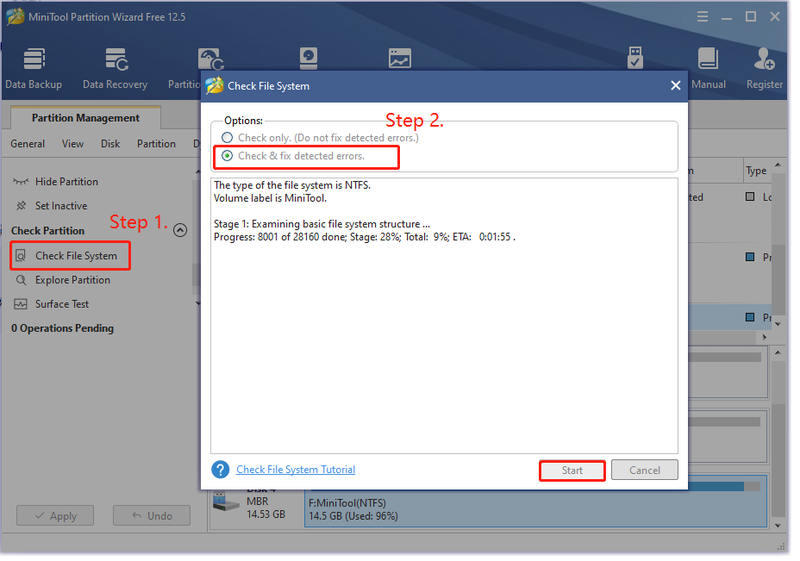This screenshot has height=561, width=800.
Task: Open Partition Recovery toolbar icon
Action: (x=210, y=60)
